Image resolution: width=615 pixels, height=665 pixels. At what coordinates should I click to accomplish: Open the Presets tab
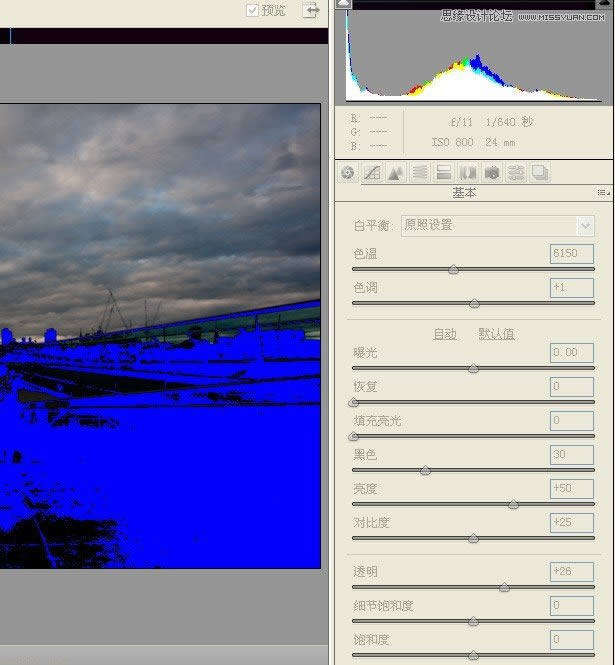516,173
